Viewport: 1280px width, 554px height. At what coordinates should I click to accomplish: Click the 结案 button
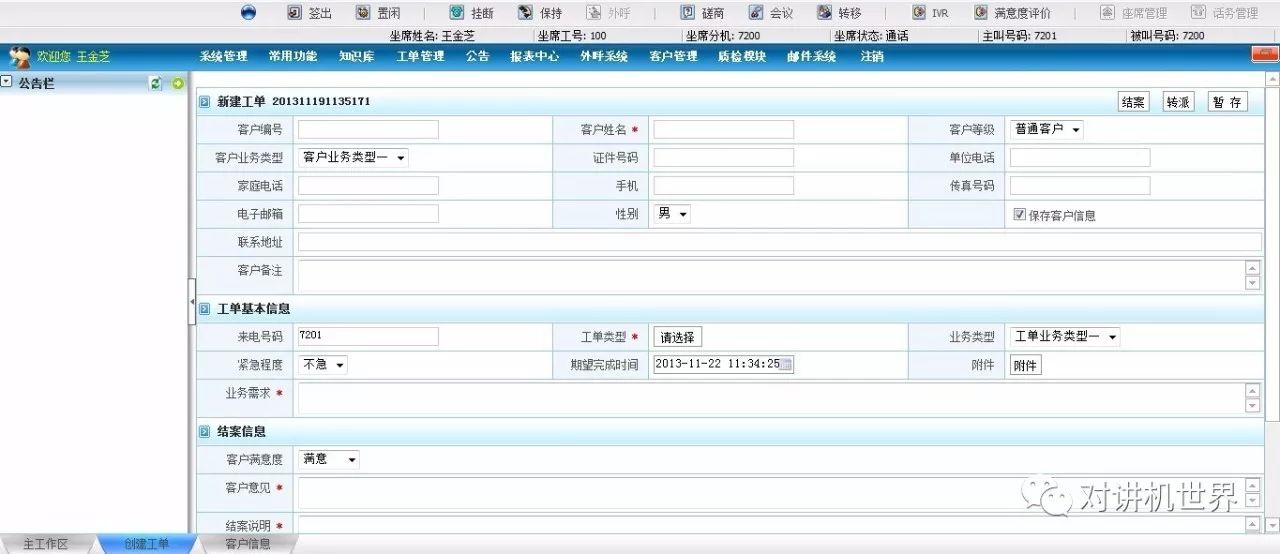(x=1133, y=102)
